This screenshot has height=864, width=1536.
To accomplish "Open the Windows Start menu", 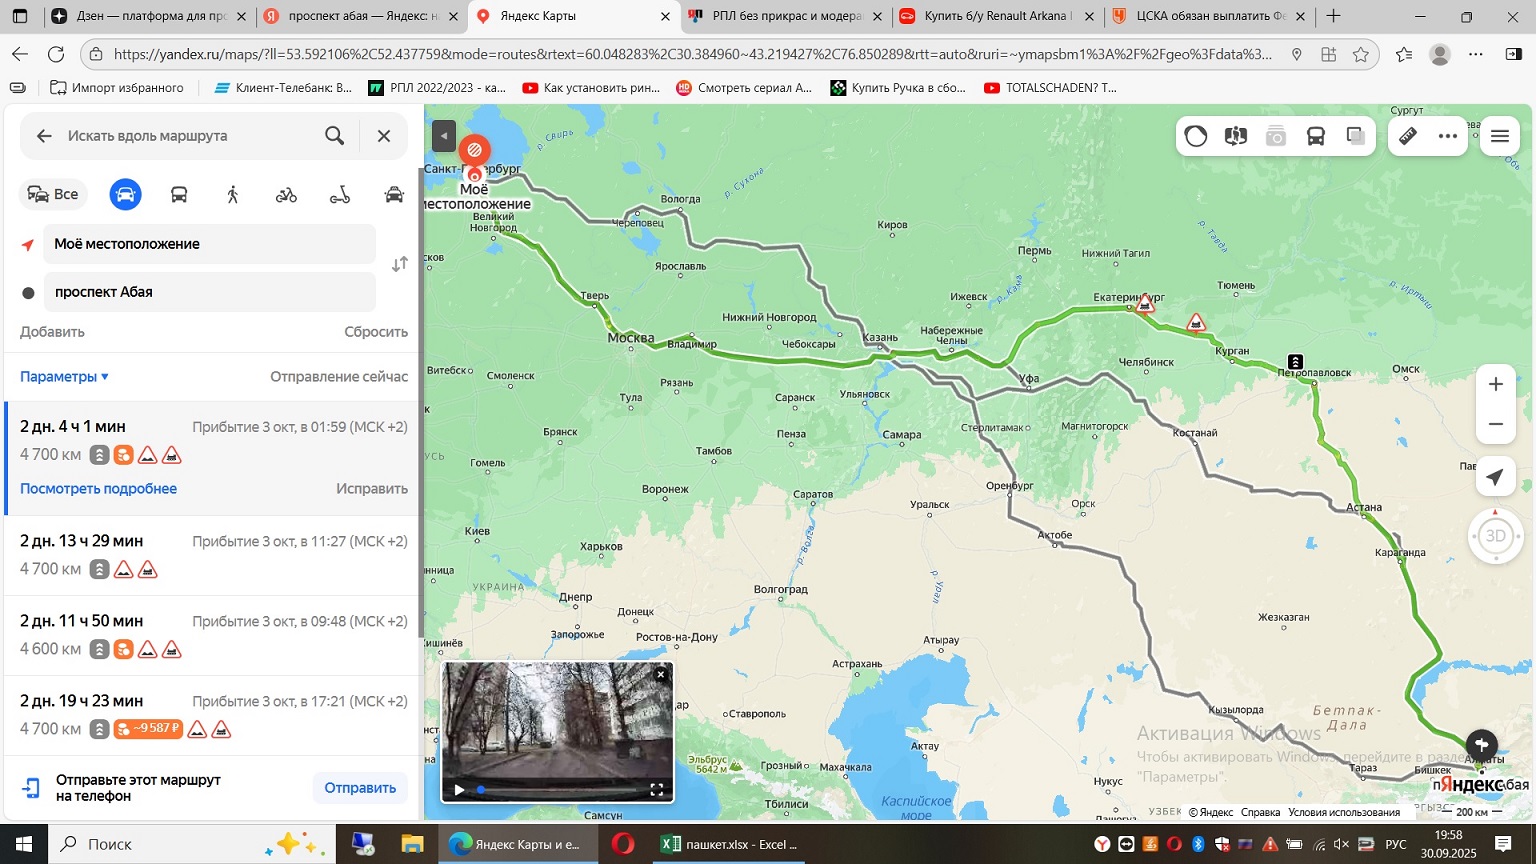I will pos(23,844).
